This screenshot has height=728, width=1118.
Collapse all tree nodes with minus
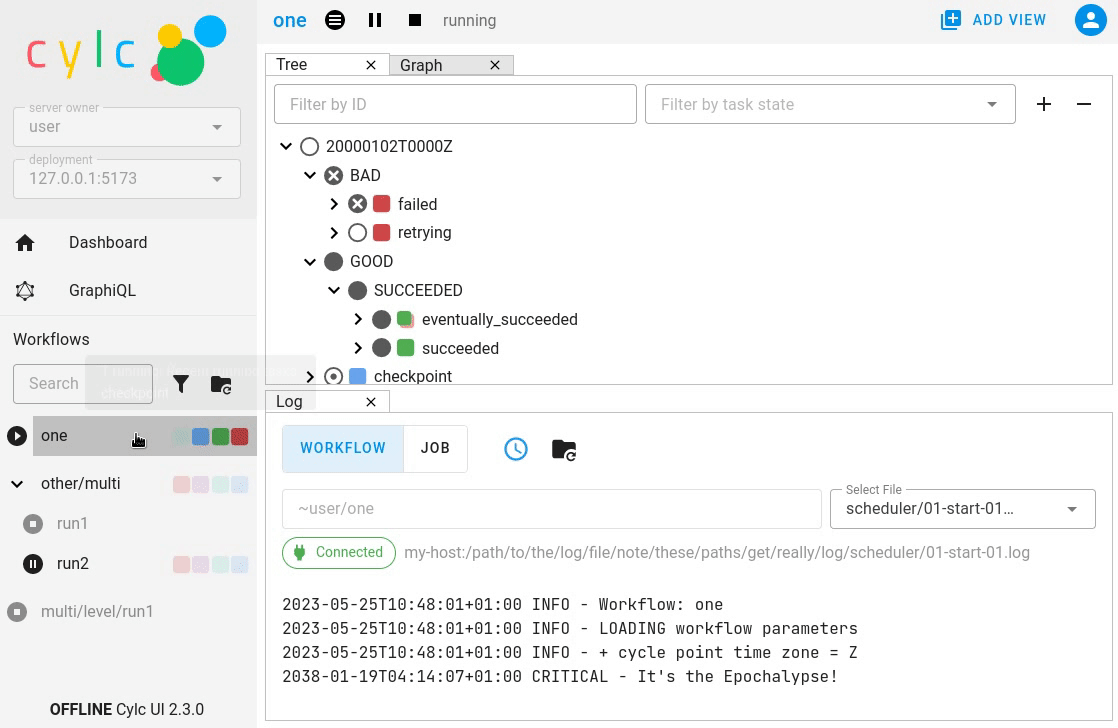pos(1084,104)
